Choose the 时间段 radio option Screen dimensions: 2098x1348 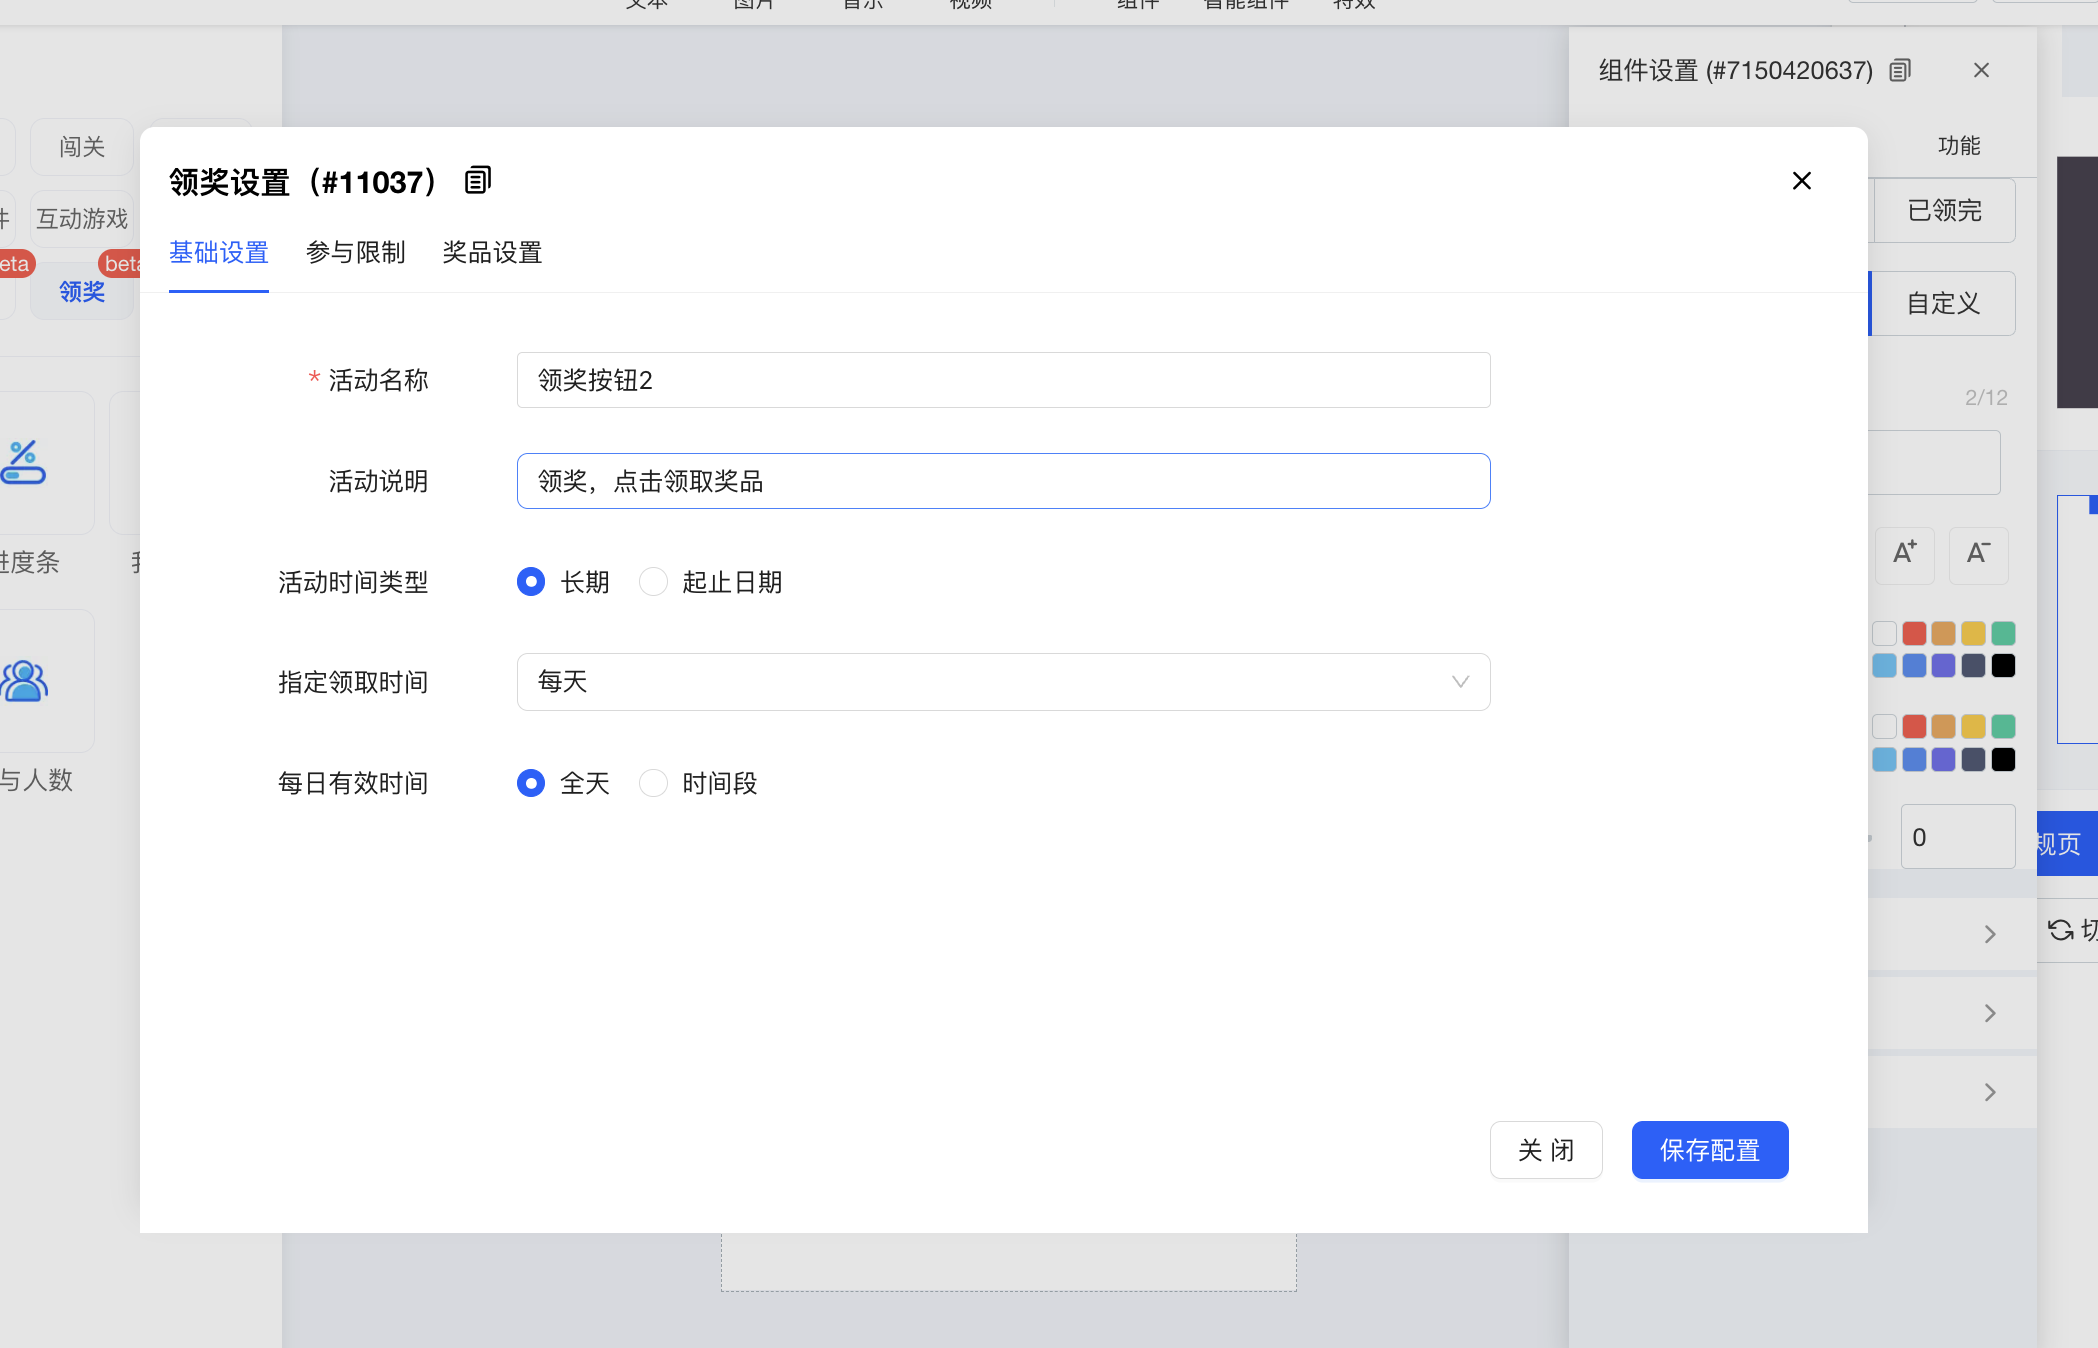pyautogui.click(x=653, y=783)
